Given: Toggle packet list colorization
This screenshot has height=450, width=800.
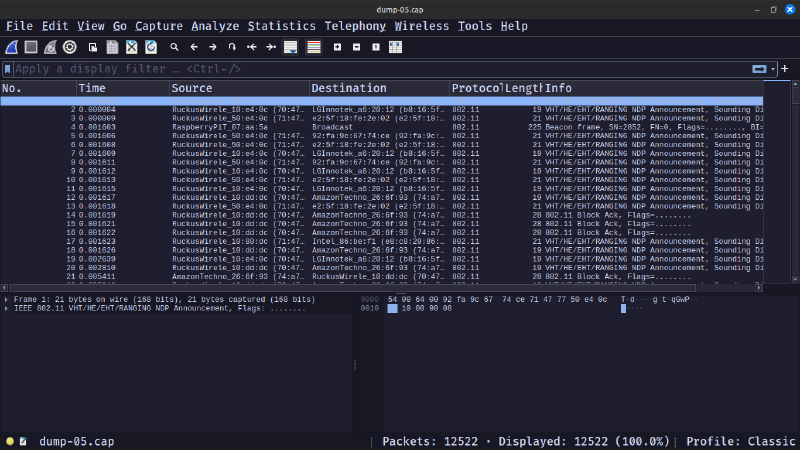Looking at the screenshot, I should click(x=314, y=47).
